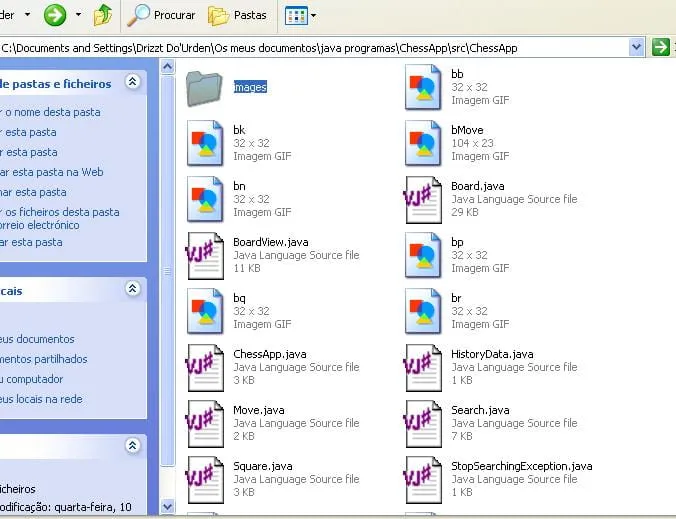Click the scroll down arrow of sidebar scrollbar
Screen dimensions: 676x519
[168, 506]
